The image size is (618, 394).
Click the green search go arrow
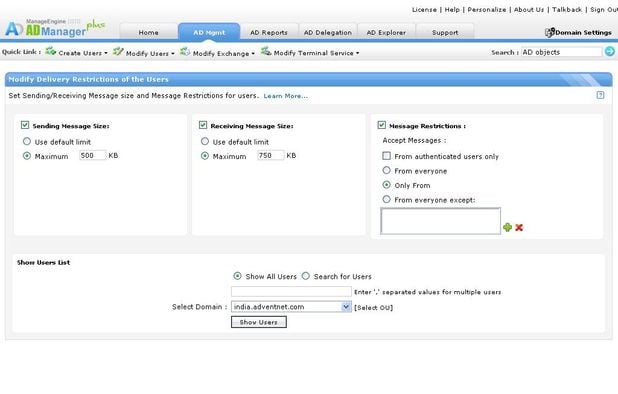point(609,52)
